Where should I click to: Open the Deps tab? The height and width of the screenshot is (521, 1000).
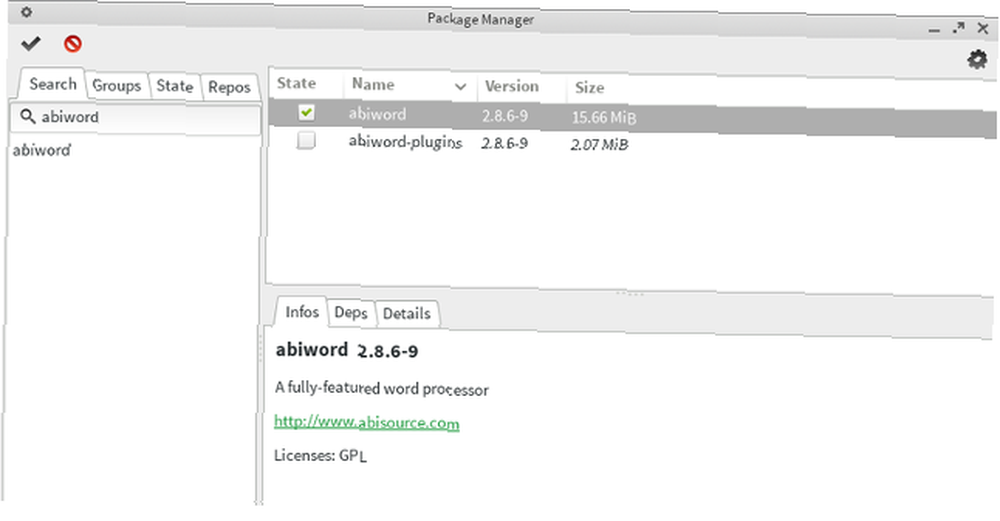click(351, 312)
